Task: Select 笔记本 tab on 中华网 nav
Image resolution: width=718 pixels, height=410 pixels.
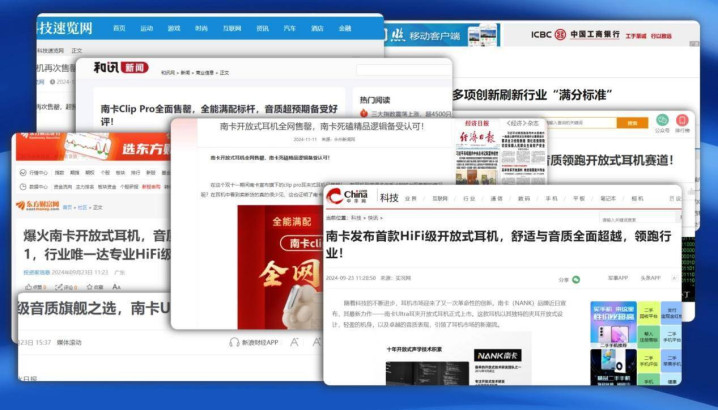Action: click(608, 199)
